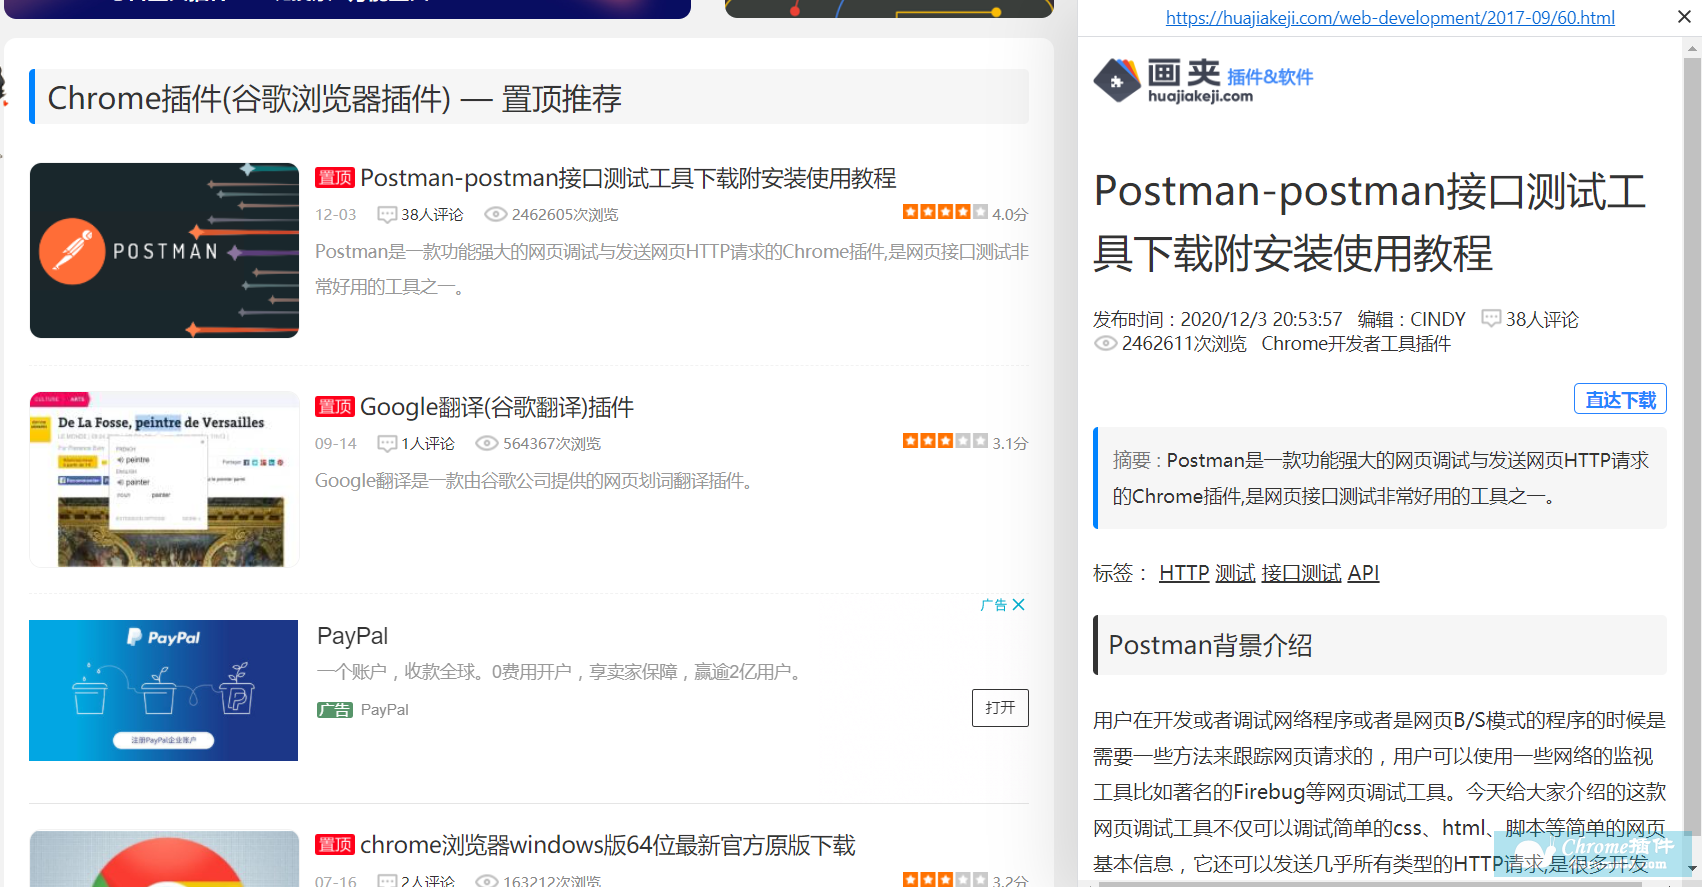Click green 广告 badge next to PayPal
Screen dimensions: 1702x887
pyautogui.click(x=335, y=710)
